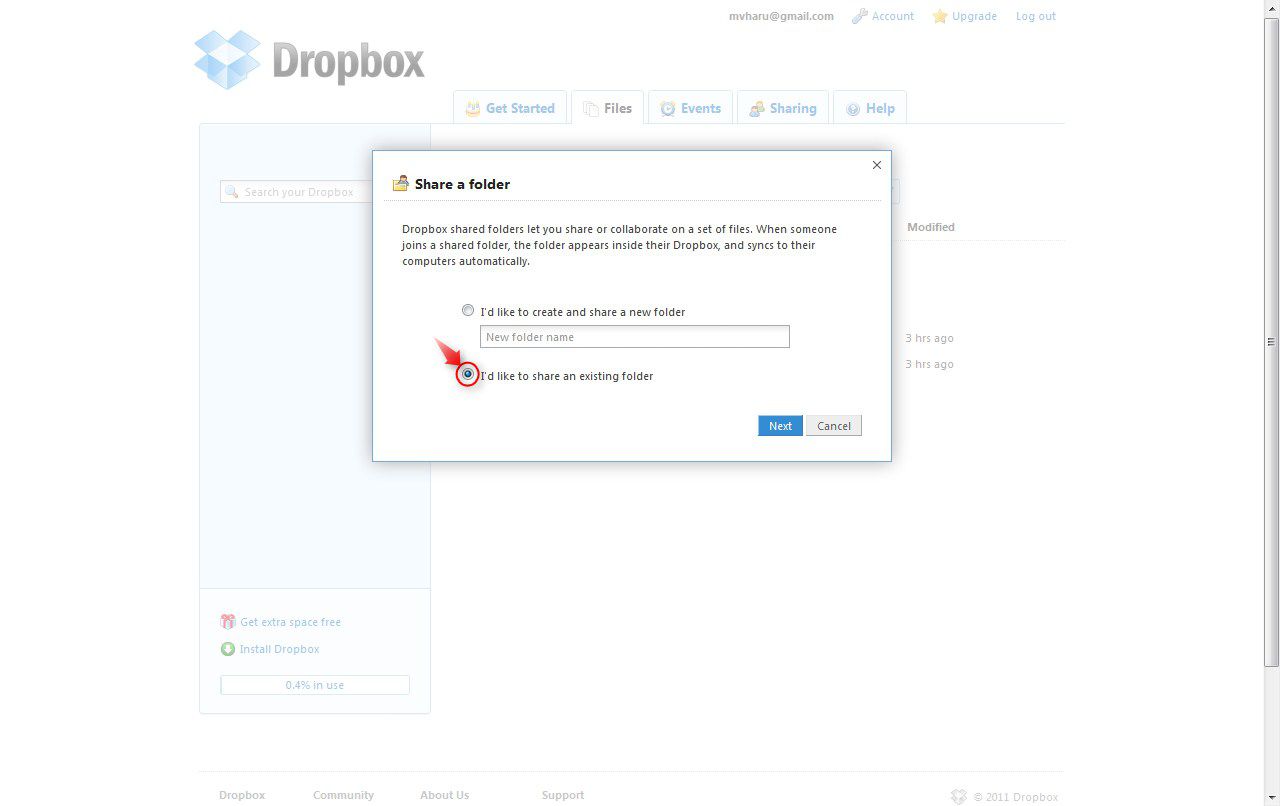Click the scrollbar's up arrow
This screenshot has width=1280, height=806.
[x=1272, y=8]
